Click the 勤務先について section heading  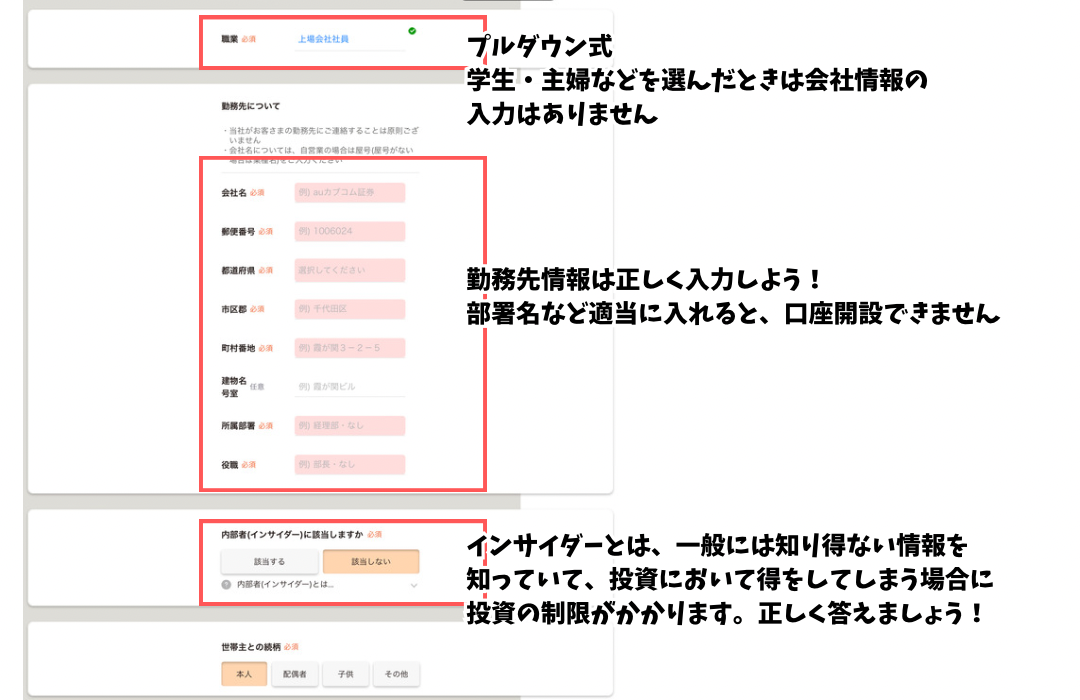point(251,105)
